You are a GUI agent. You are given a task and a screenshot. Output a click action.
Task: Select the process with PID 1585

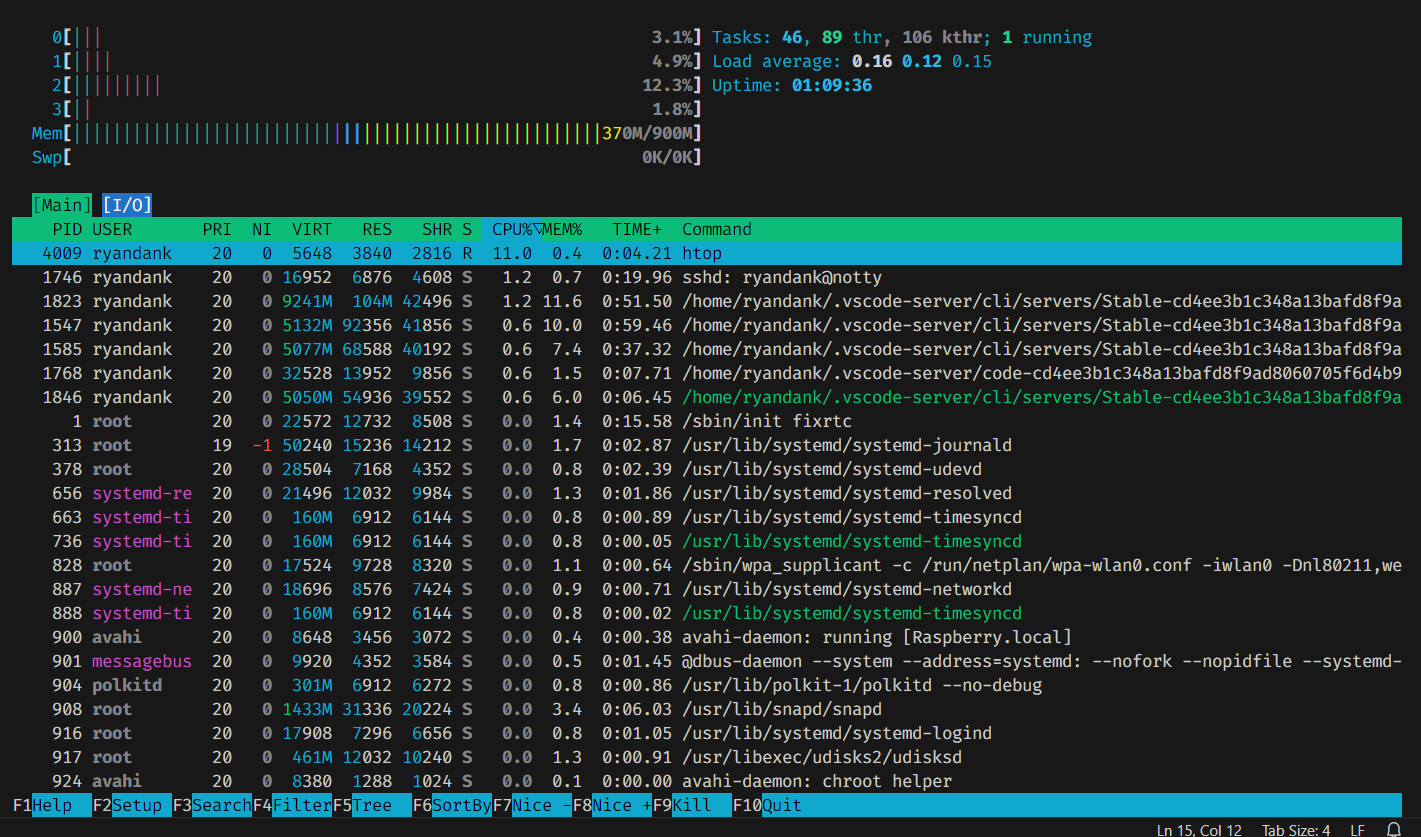point(707,349)
